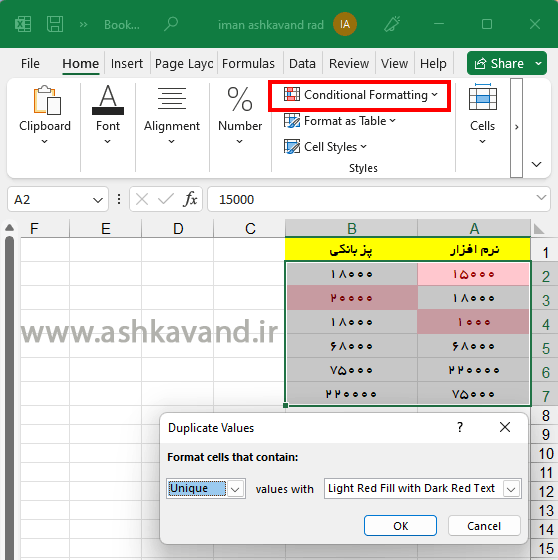Open the Formulas tab

(x=248, y=64)
